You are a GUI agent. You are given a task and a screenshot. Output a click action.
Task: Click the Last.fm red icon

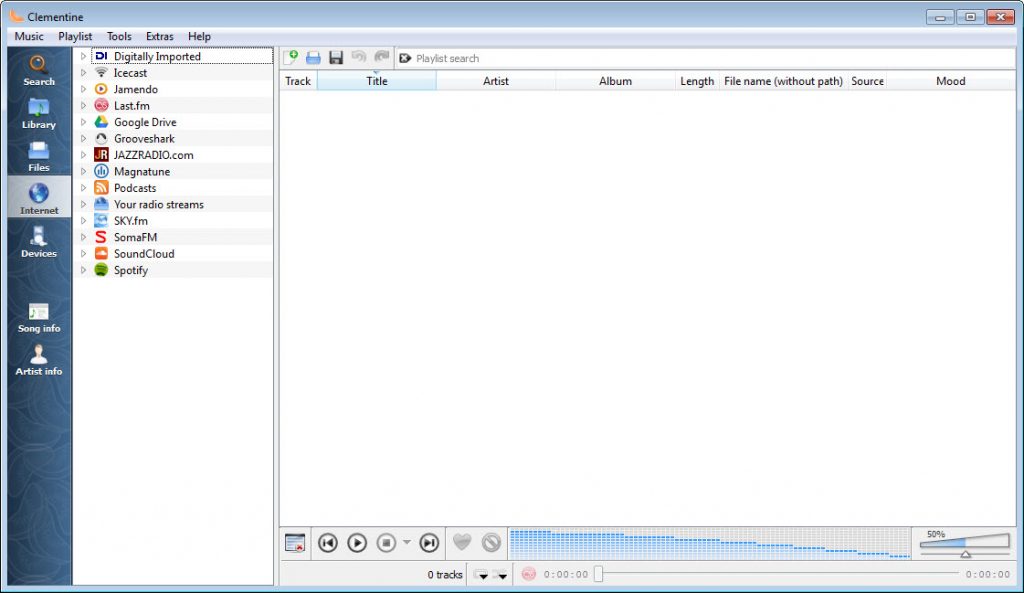[101, 105]
